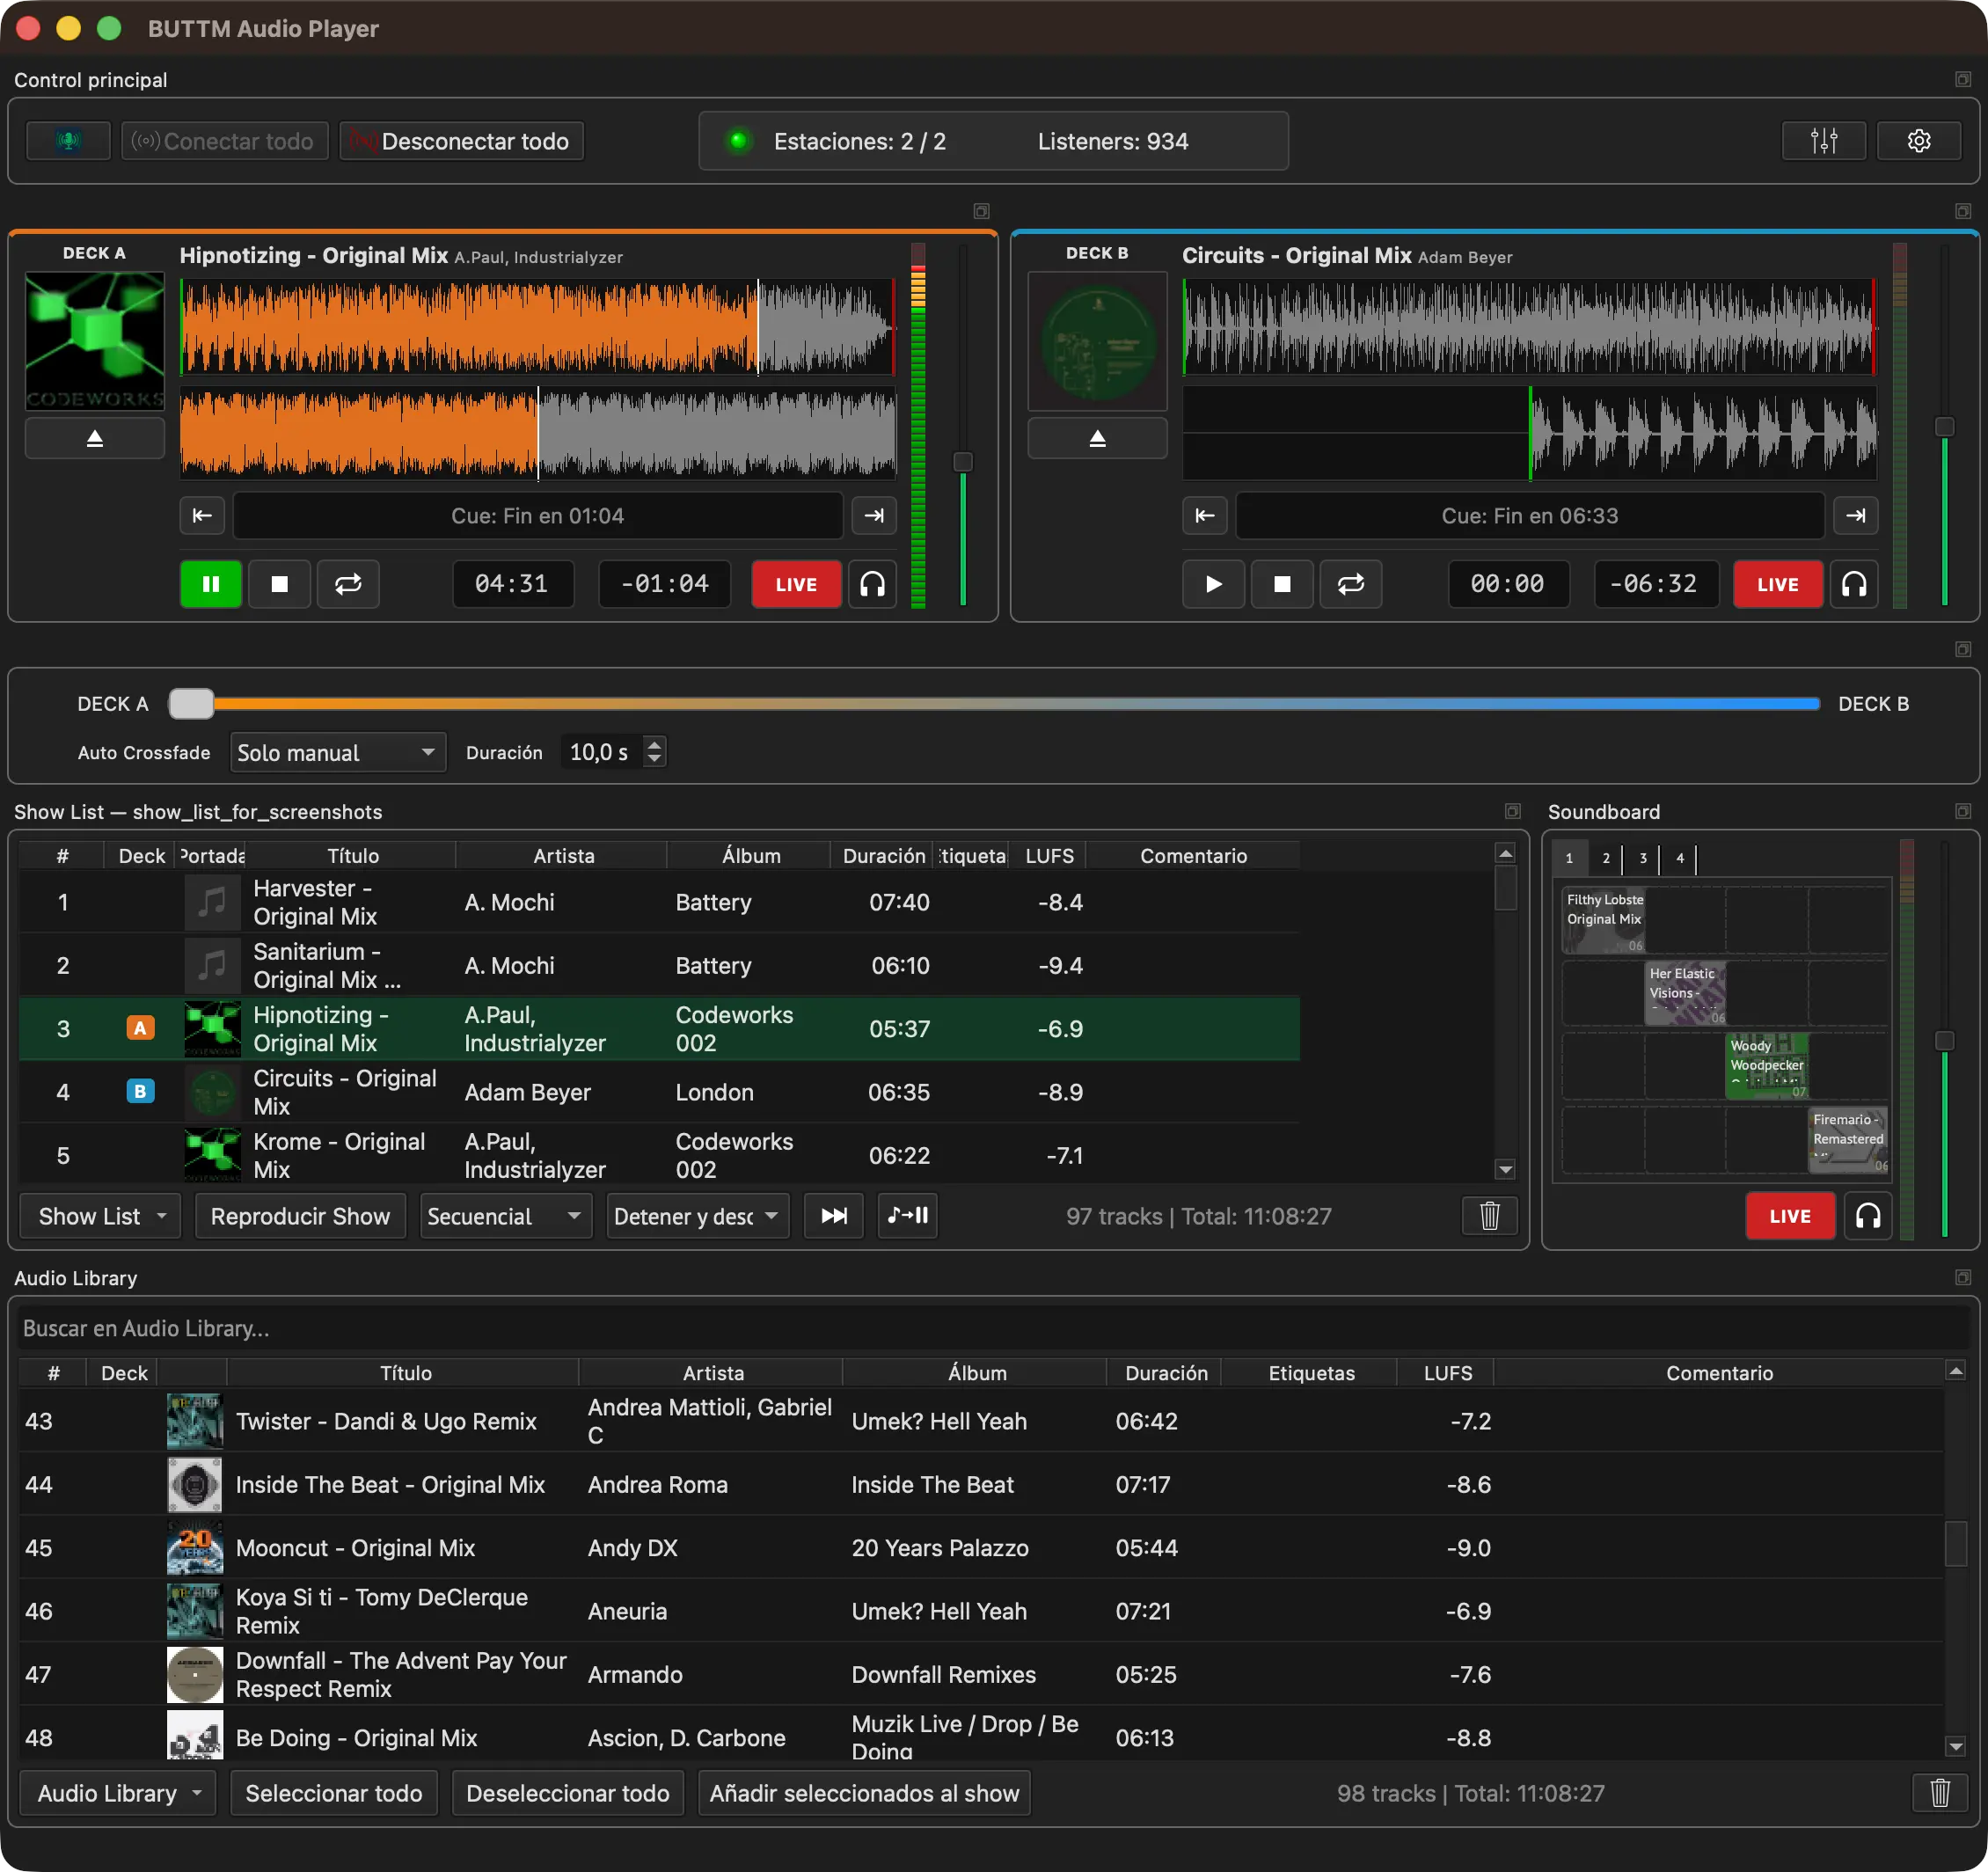
Task: Start playback on Deck B
Action: pos(1213,584)
